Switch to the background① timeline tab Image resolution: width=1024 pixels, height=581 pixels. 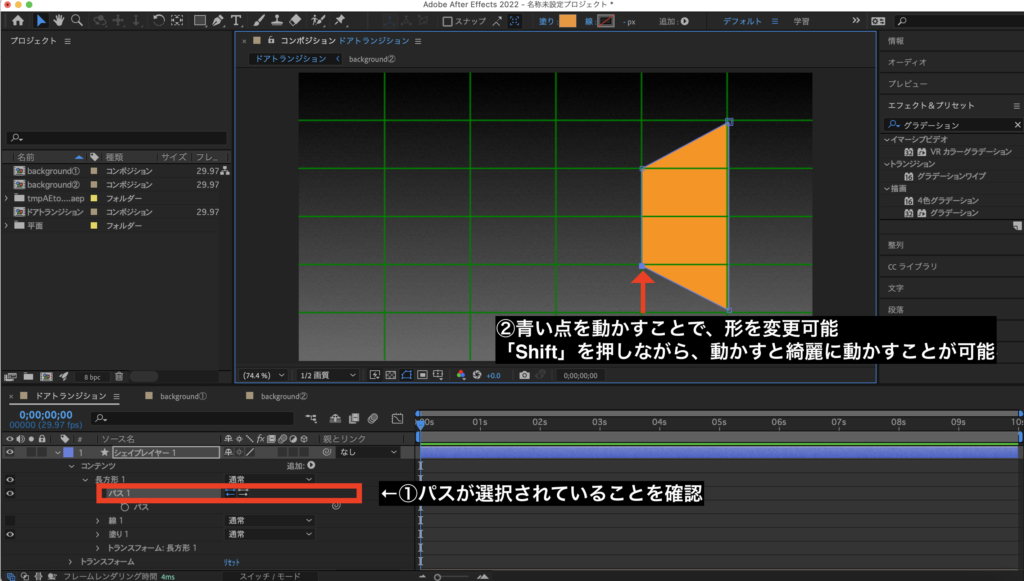click(182, 397)
